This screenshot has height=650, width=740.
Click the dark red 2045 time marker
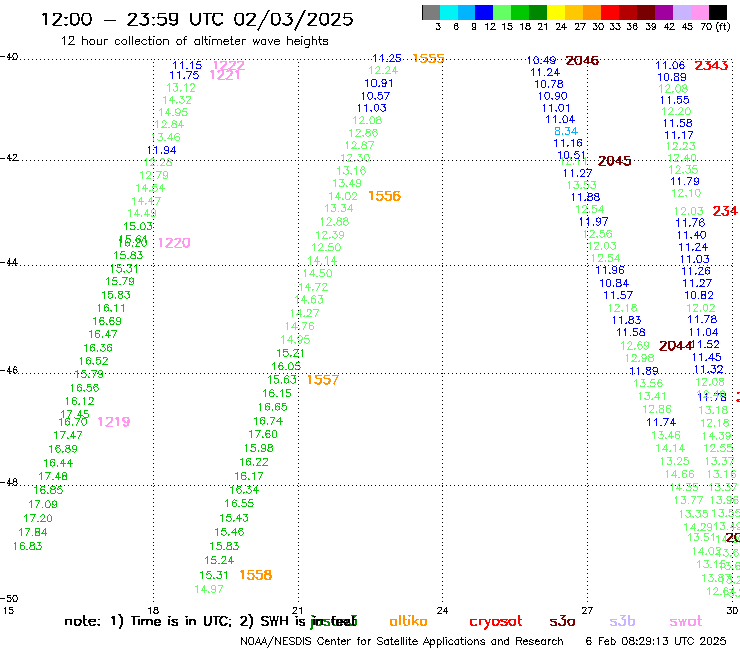pos(614,161)
